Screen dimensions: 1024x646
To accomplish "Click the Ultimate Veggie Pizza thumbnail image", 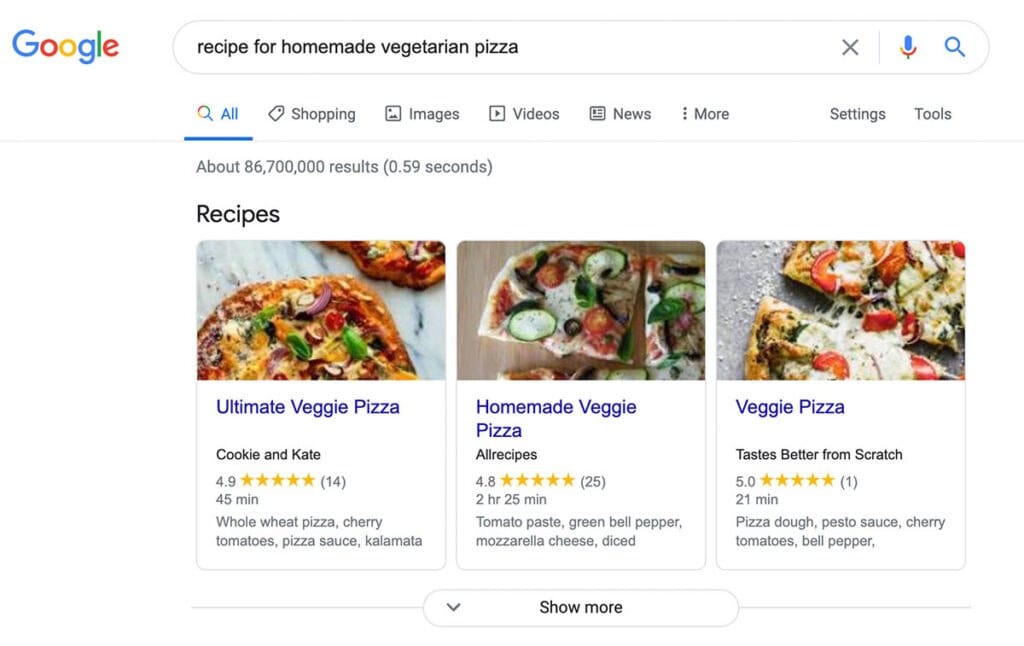I will (321, 311).
